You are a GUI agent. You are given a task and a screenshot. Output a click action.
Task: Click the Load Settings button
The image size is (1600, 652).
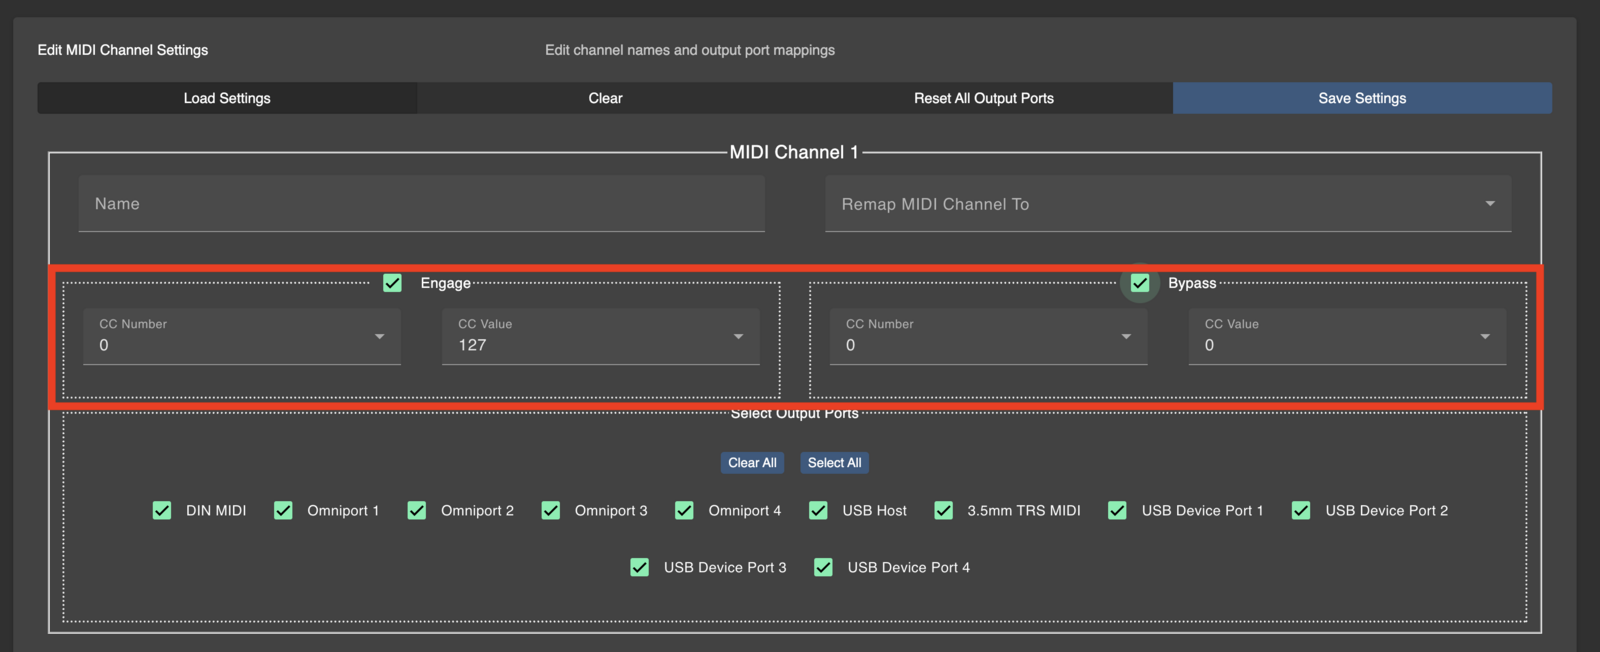[227, 98]
